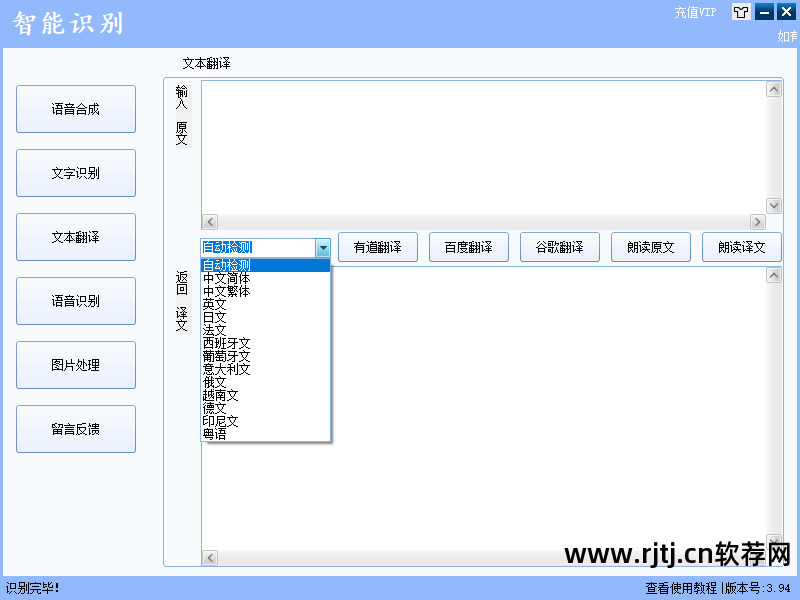This screenshot has height=600, width=800.
Task: Click the translation box scroll-up arrow
Action: pyautogui.click(x=774, y=276)
